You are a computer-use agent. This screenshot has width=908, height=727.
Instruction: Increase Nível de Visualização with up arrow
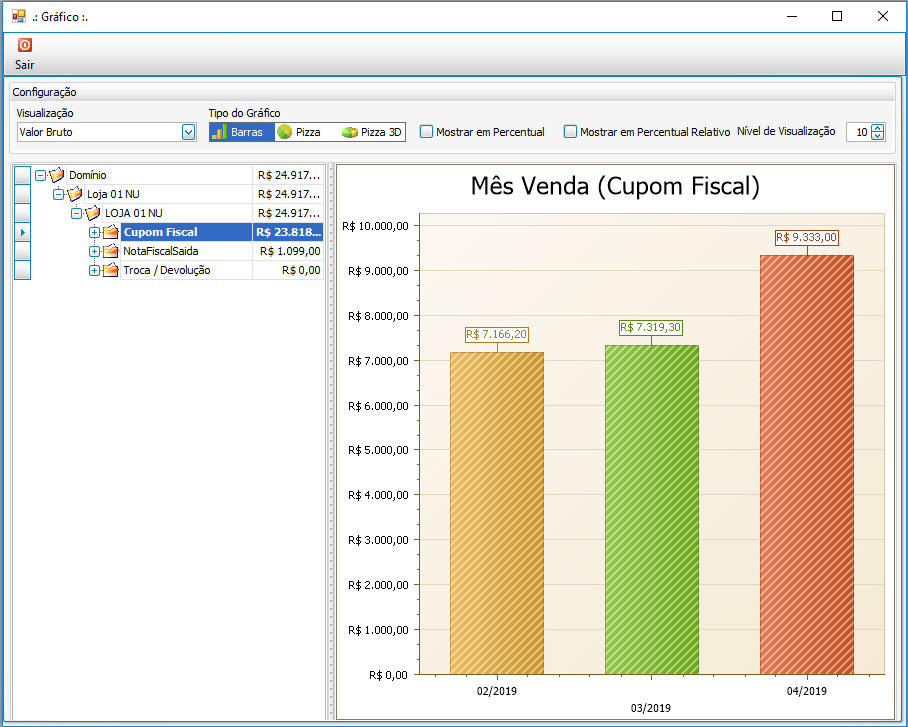[x=878, y=128]
